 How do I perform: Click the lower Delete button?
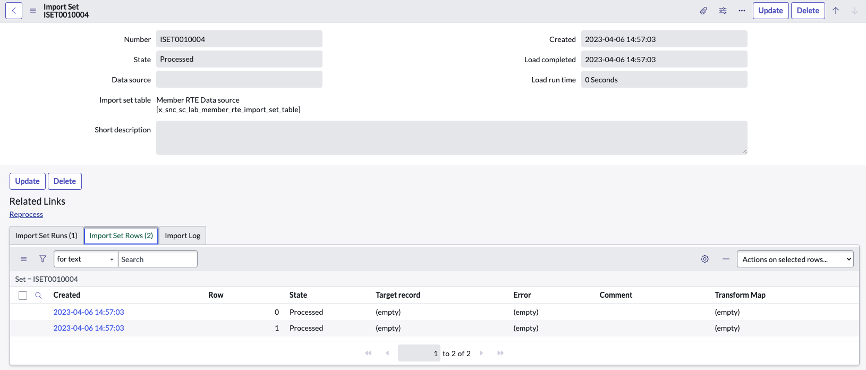pyautogui.click(x=65, y=181)
